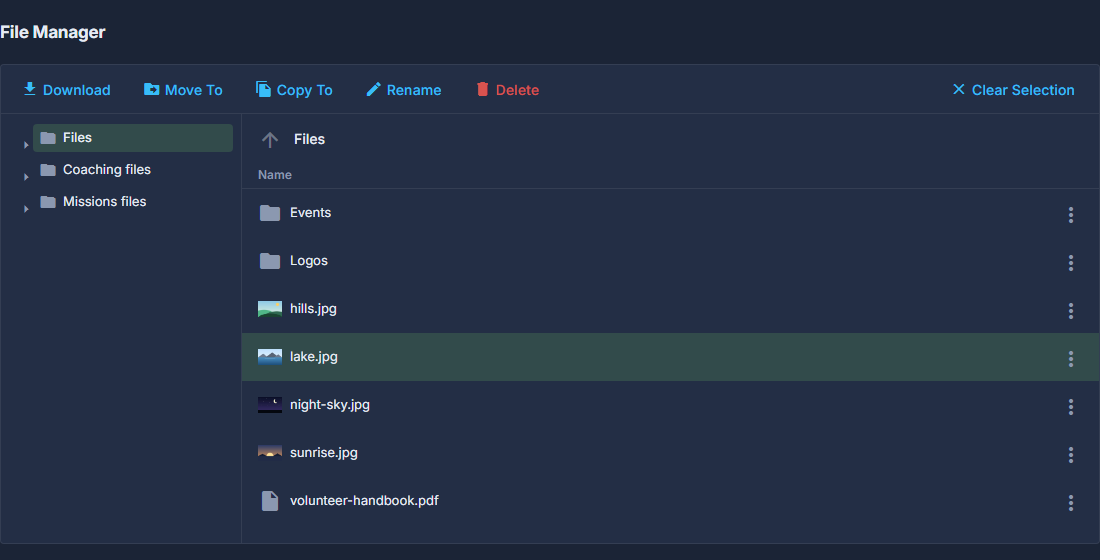Viewport: 1100px width, 560px height.
Task: Select the hills.jpg file name
Action: click(x=313, y=309)
